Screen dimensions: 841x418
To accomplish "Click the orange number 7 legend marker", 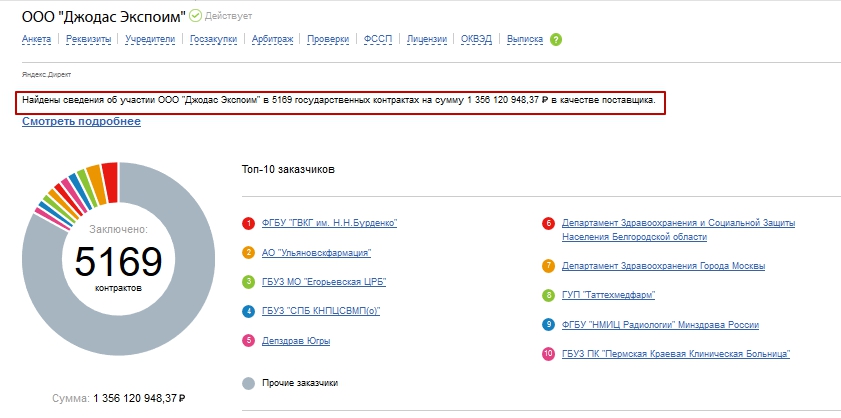I will pyautogui.click(x=548, y=266).
